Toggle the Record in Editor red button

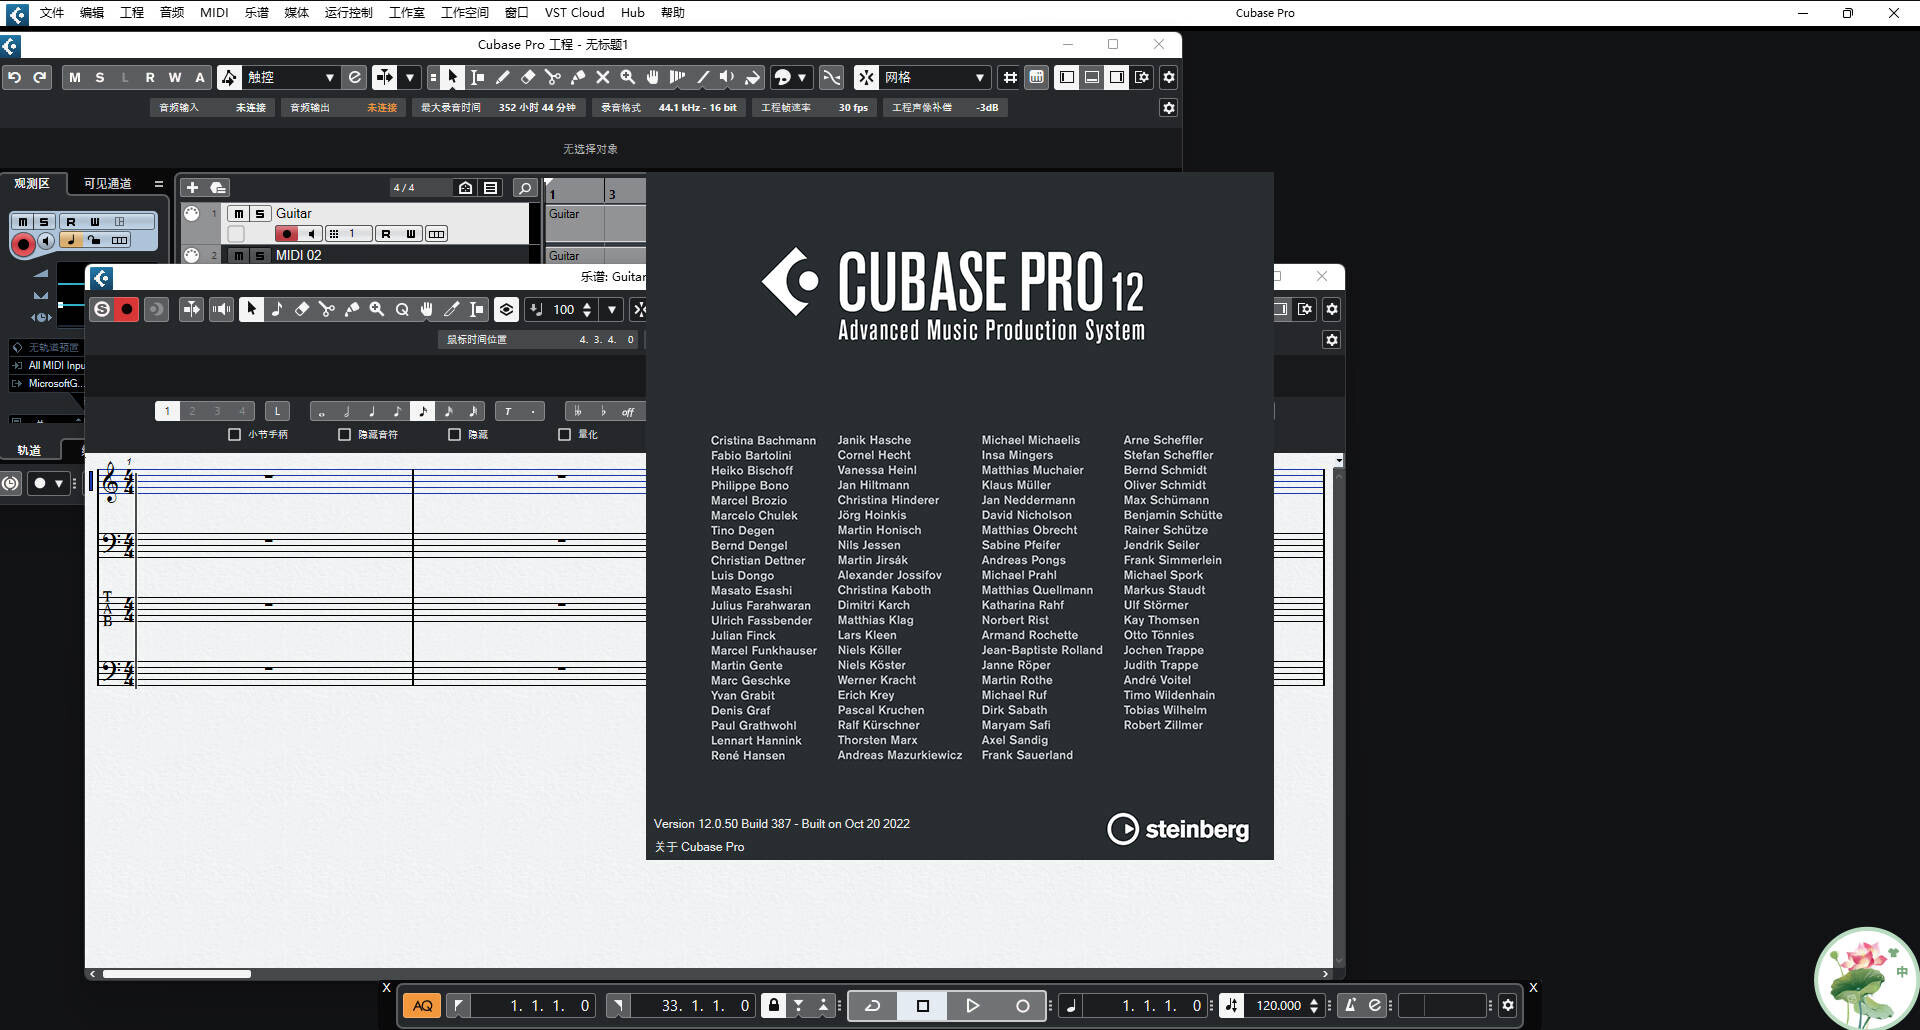coord(127,310)
